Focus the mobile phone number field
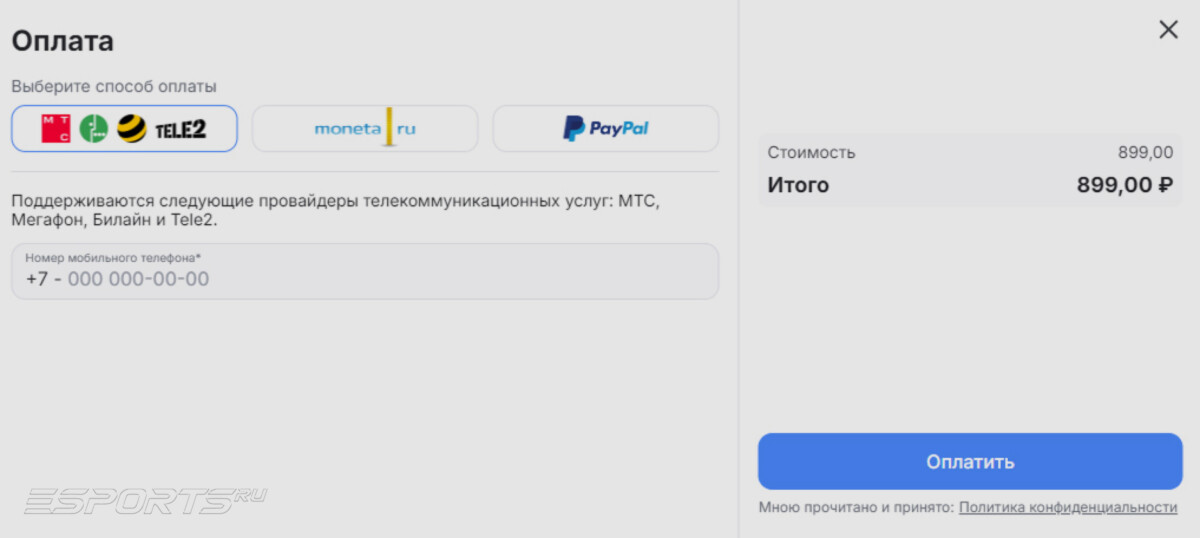This screenshot has height=538, width=1200. click(x=365, y=271)
